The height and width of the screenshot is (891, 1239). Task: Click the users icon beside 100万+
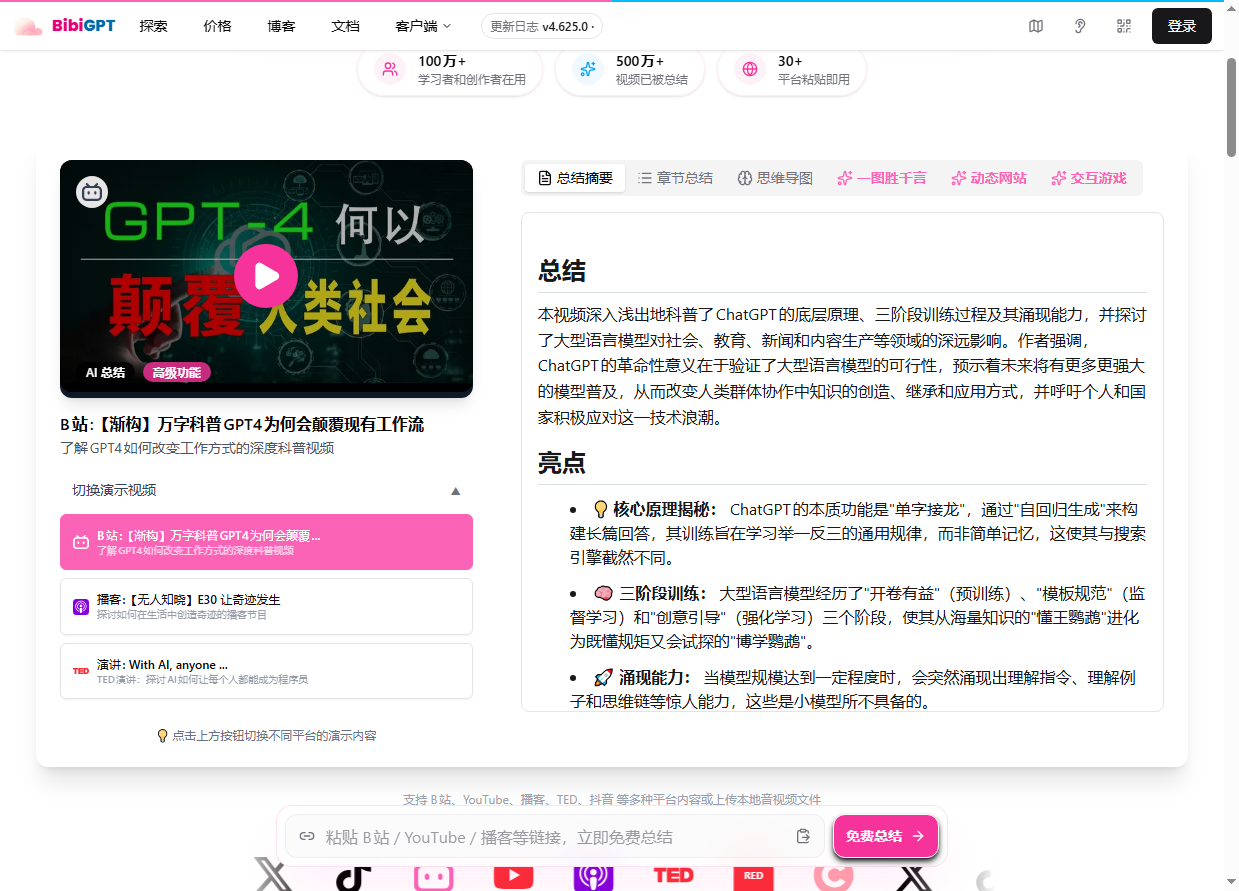tap(390, 69)
